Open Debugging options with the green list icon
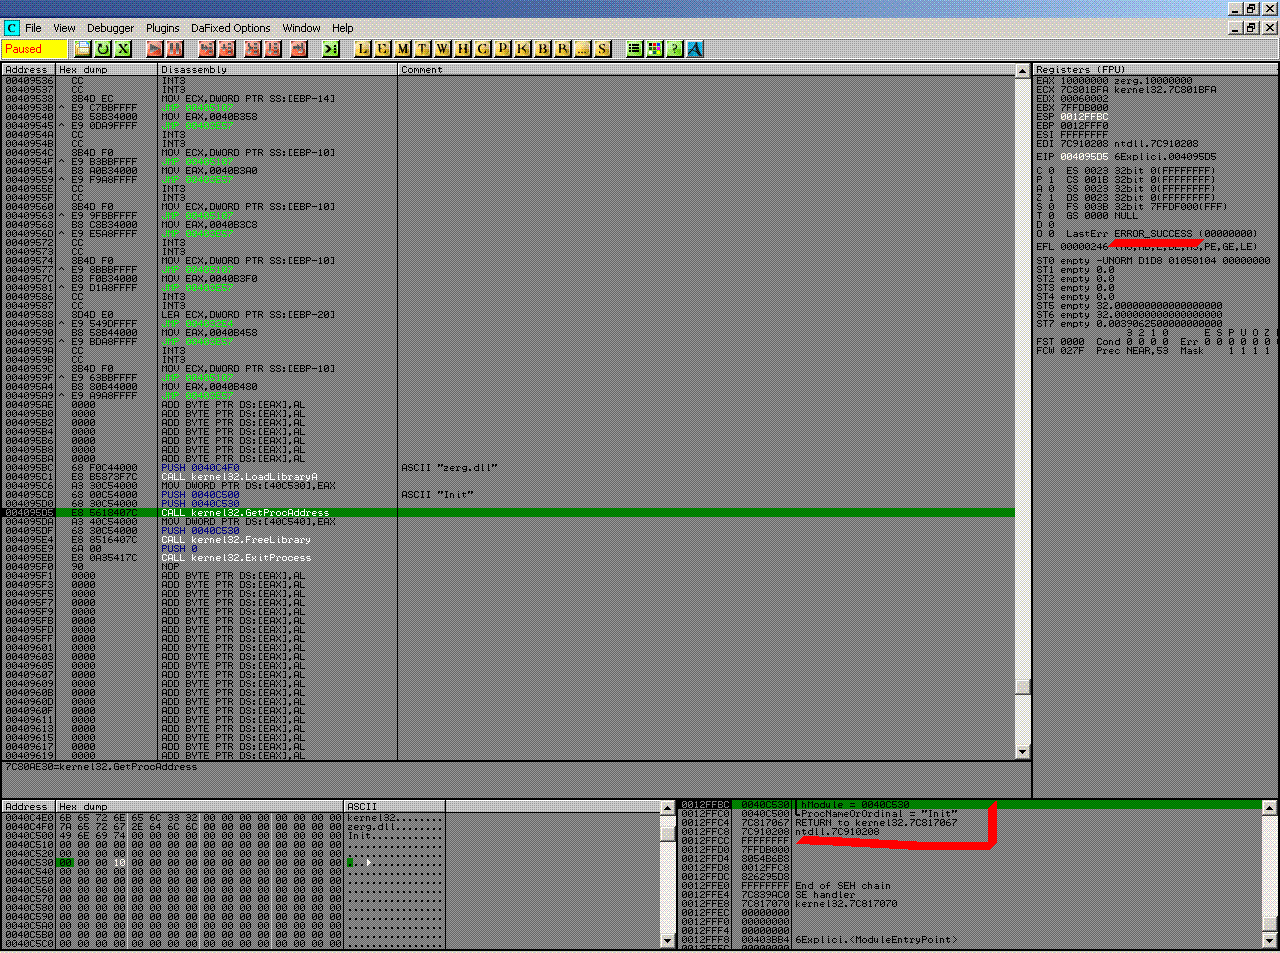 point(635,48)
